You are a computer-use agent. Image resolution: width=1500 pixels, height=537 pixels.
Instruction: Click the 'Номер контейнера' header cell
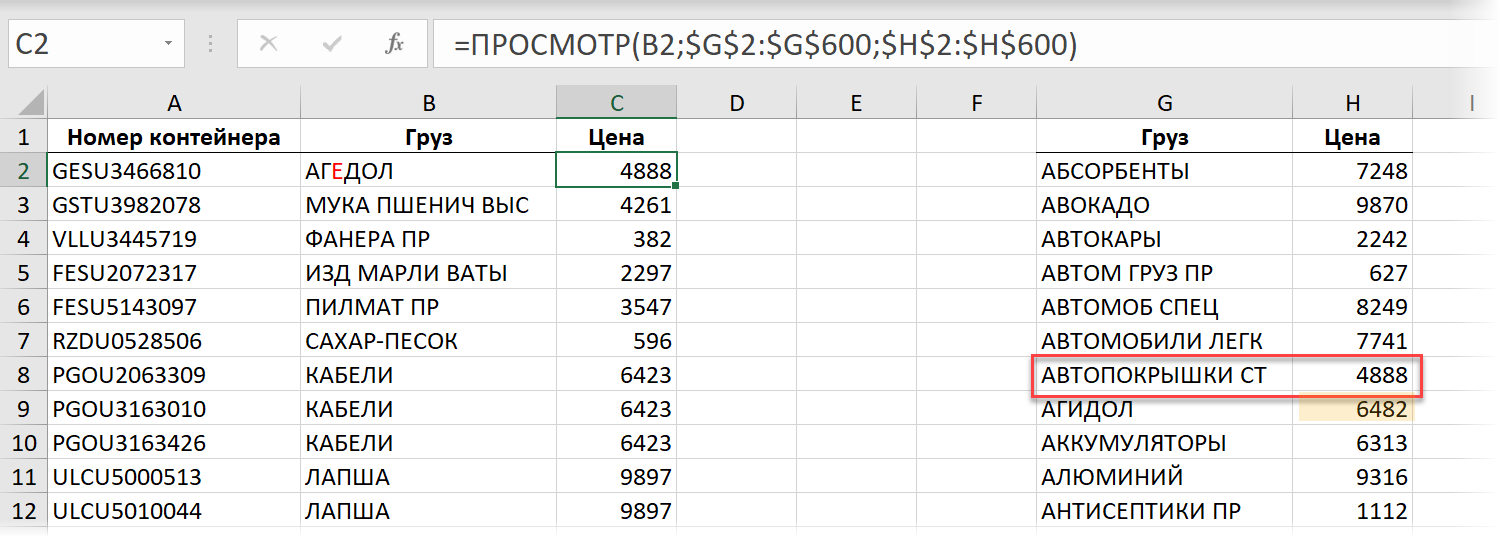tap(174, 137)
